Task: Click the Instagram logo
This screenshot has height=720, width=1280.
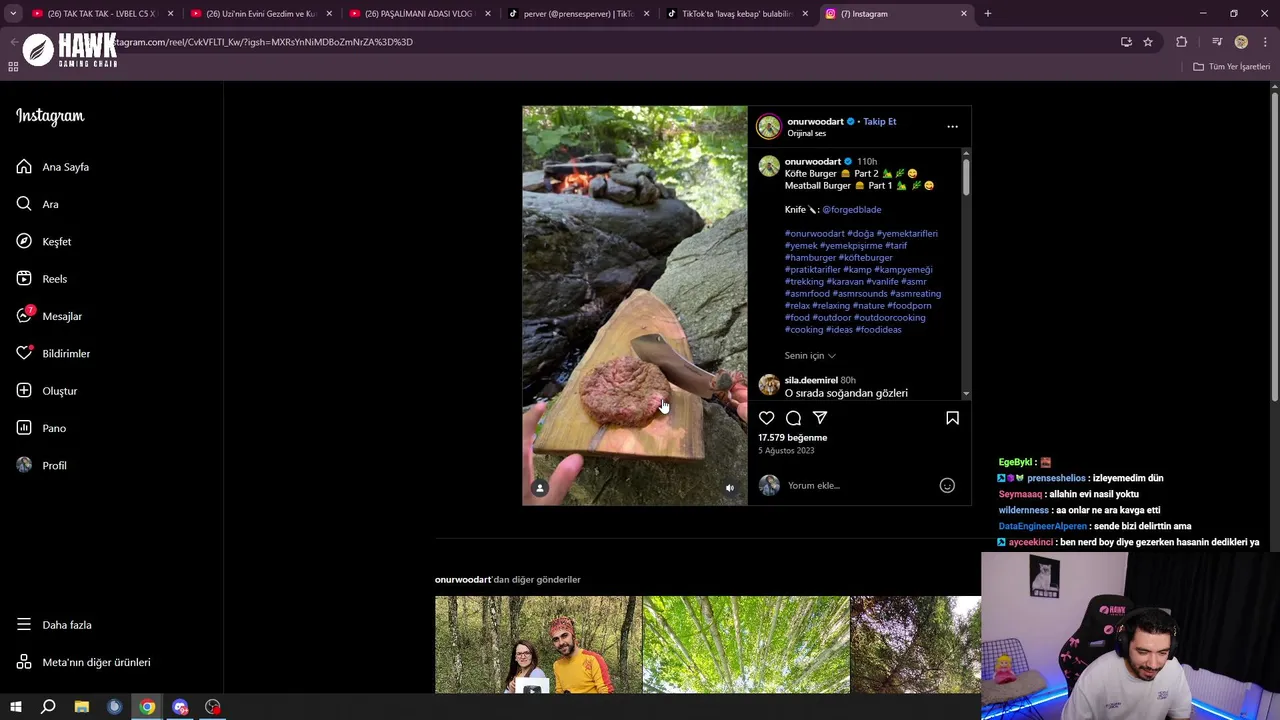Action: [50, 117]
